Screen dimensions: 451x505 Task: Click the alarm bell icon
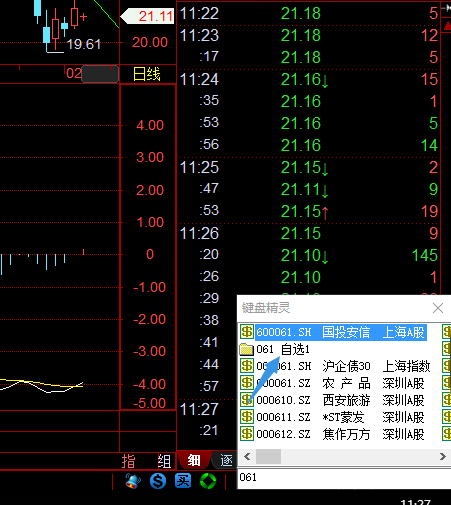133,481
